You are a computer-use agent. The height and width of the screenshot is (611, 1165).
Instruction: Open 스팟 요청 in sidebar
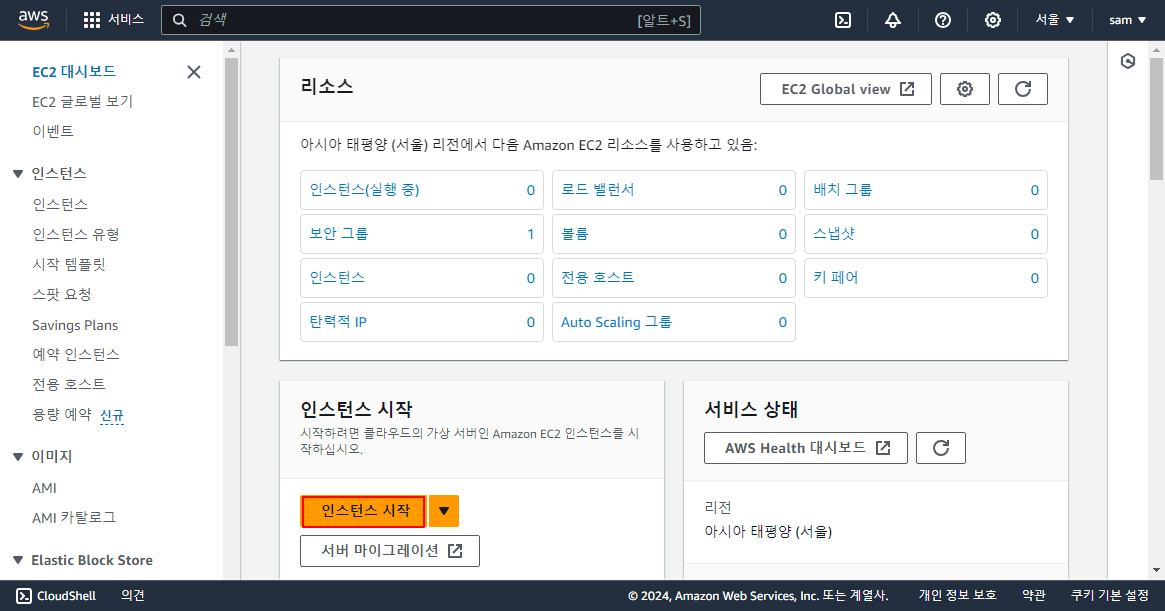pos(62,294)
